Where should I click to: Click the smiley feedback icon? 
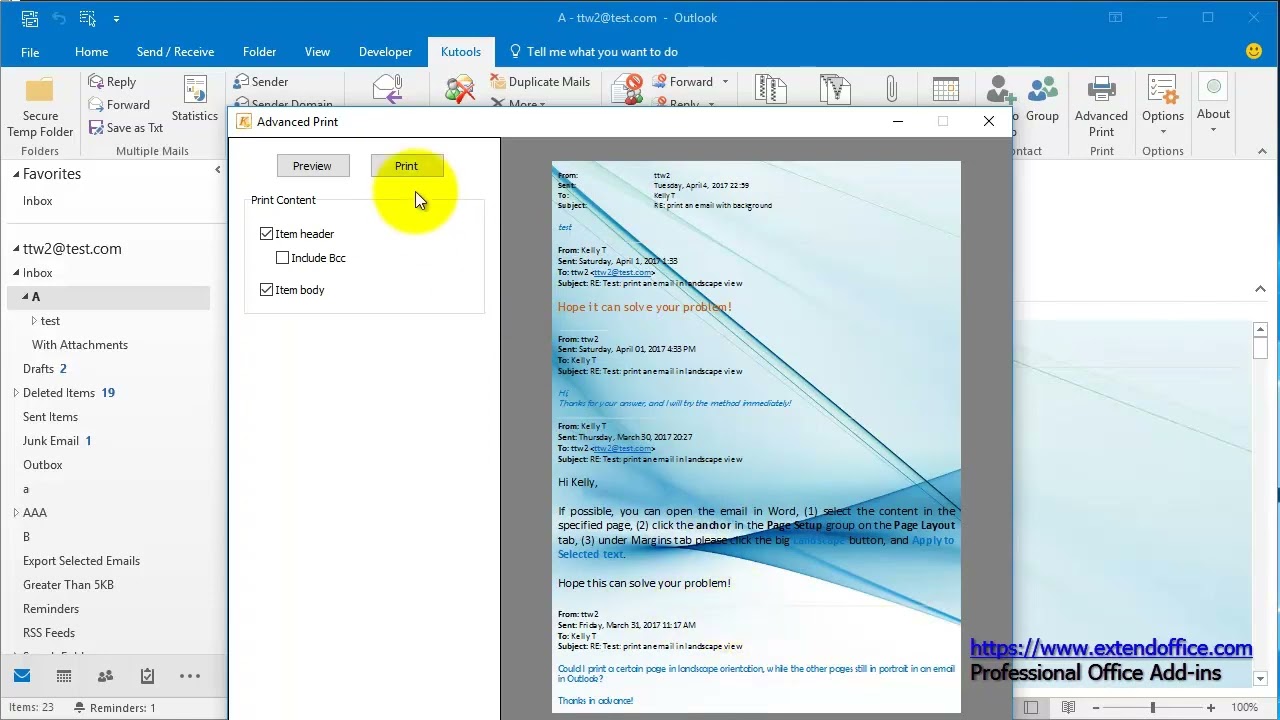pyautogui.click(x=1254, y=51)
